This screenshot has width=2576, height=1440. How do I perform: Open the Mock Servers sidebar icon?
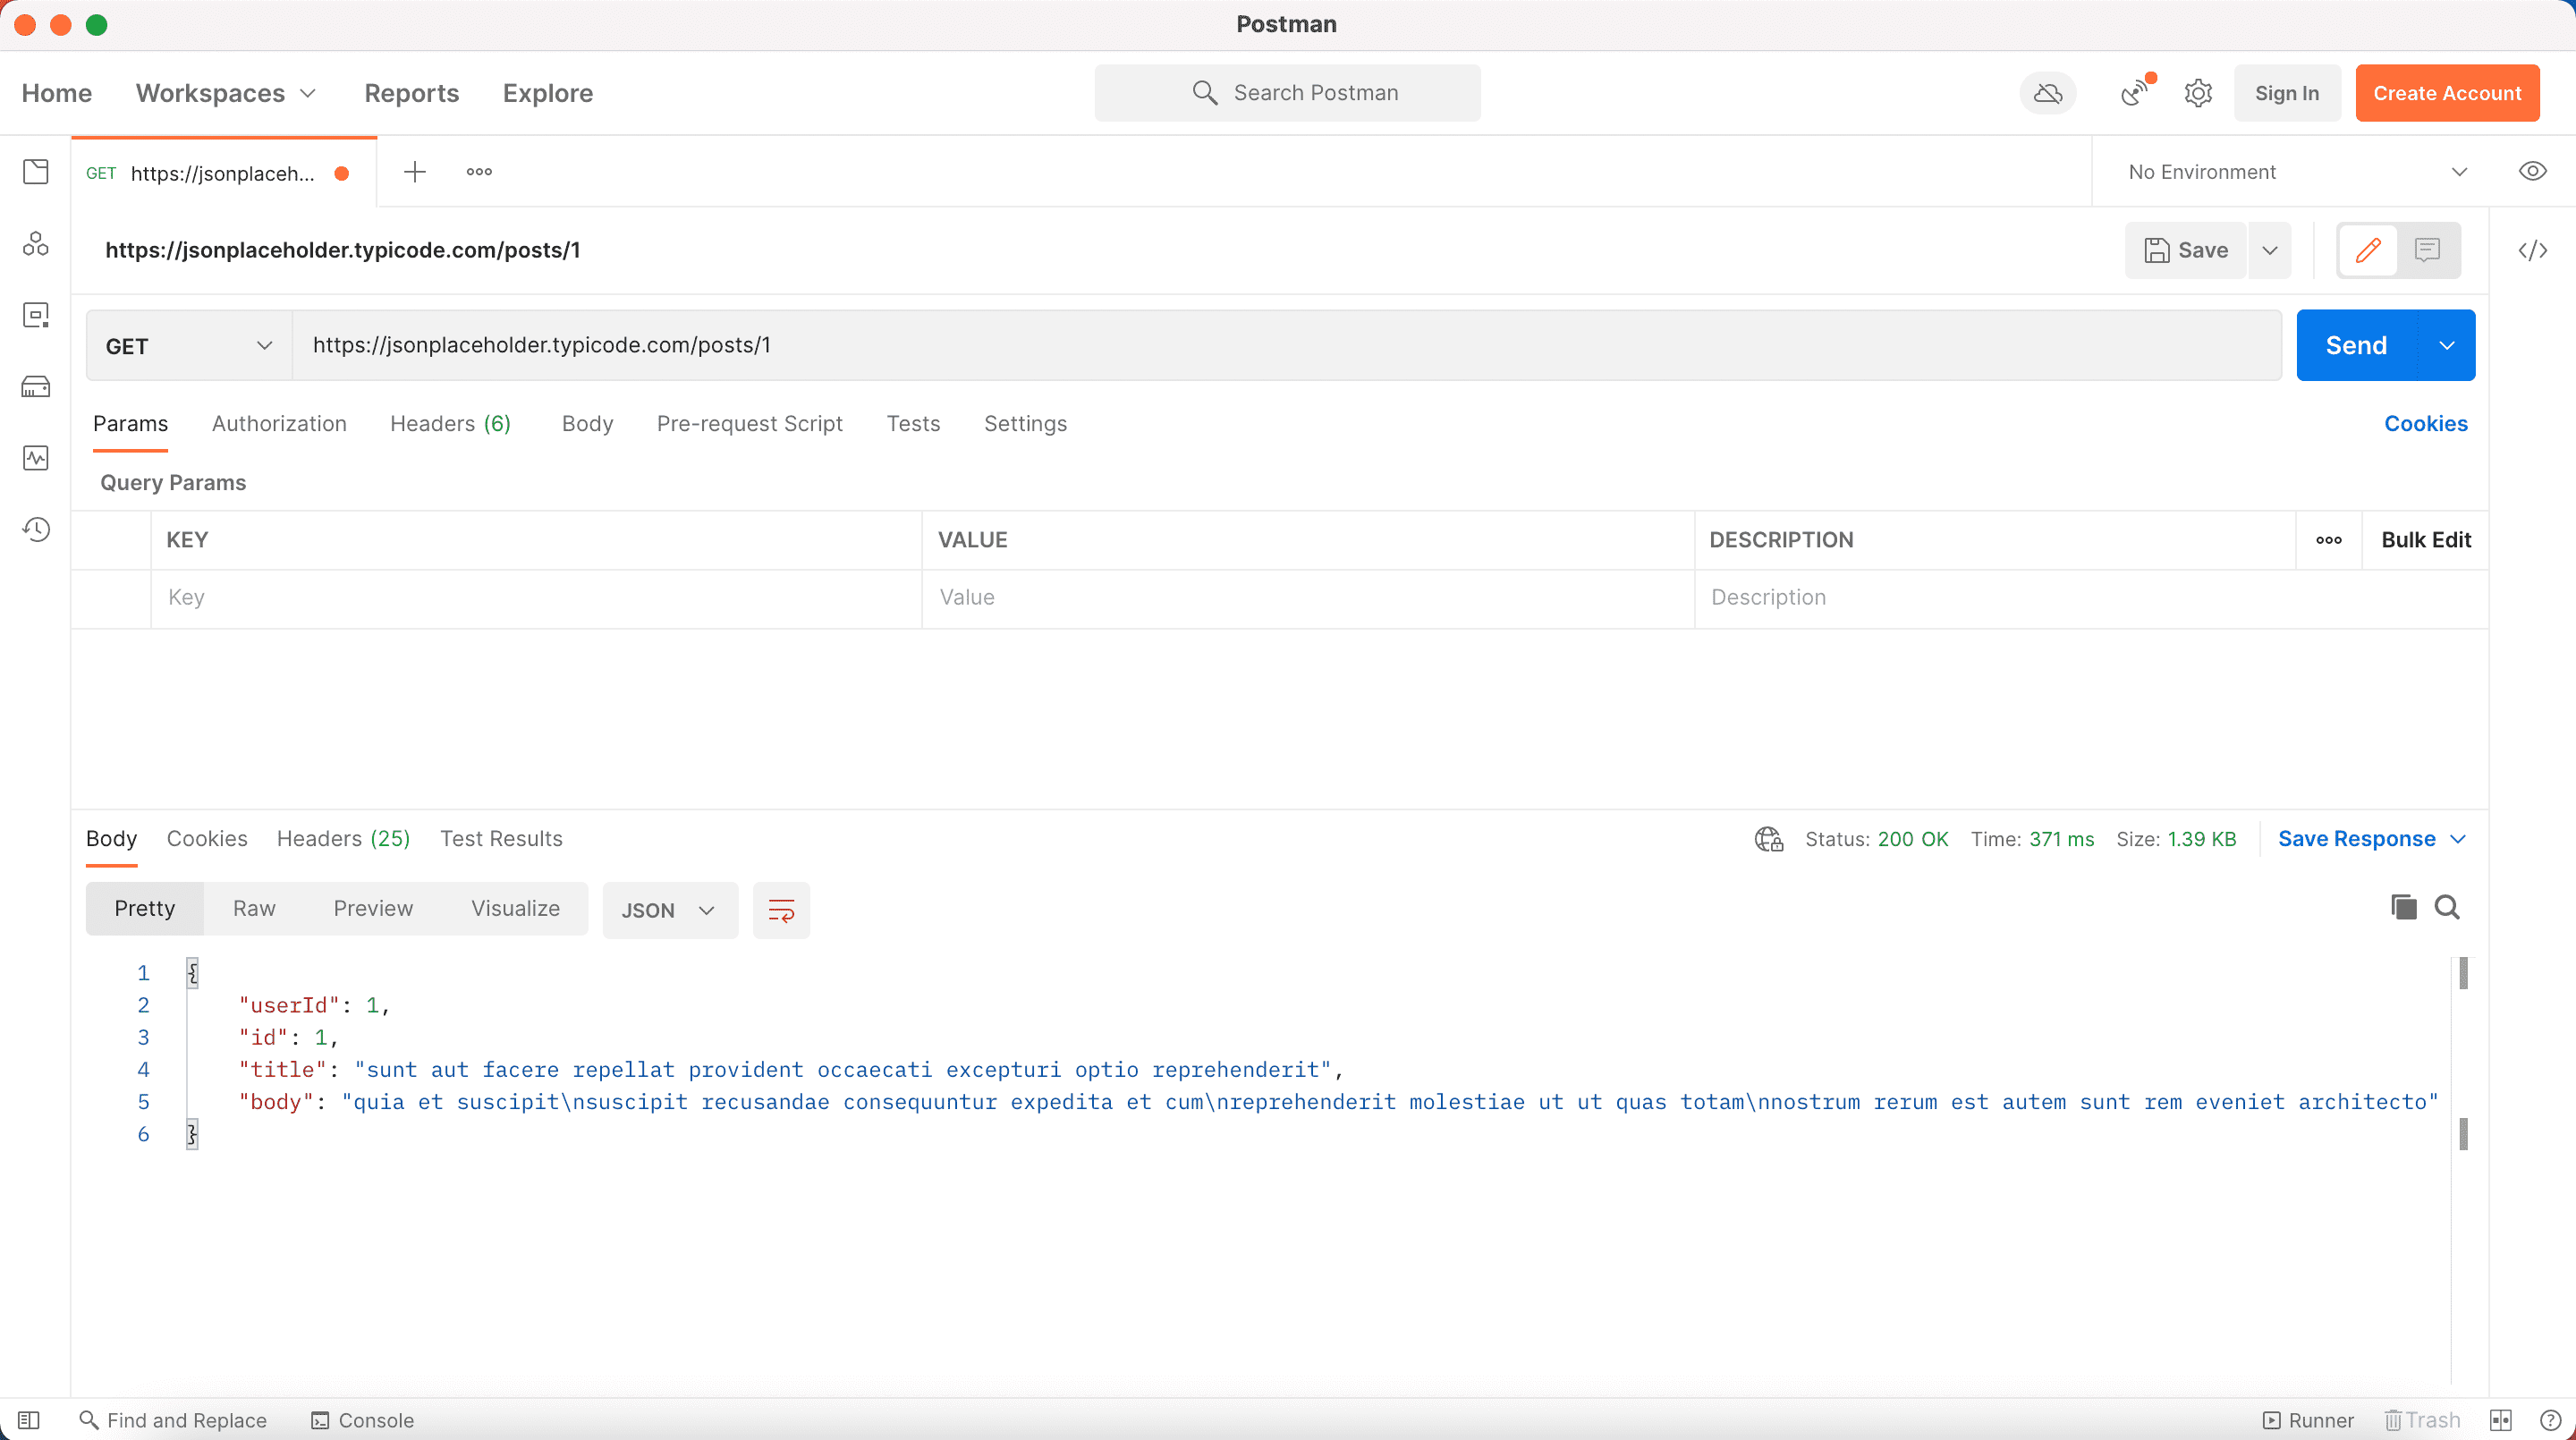pyautogui.click(x=36, y=387)
